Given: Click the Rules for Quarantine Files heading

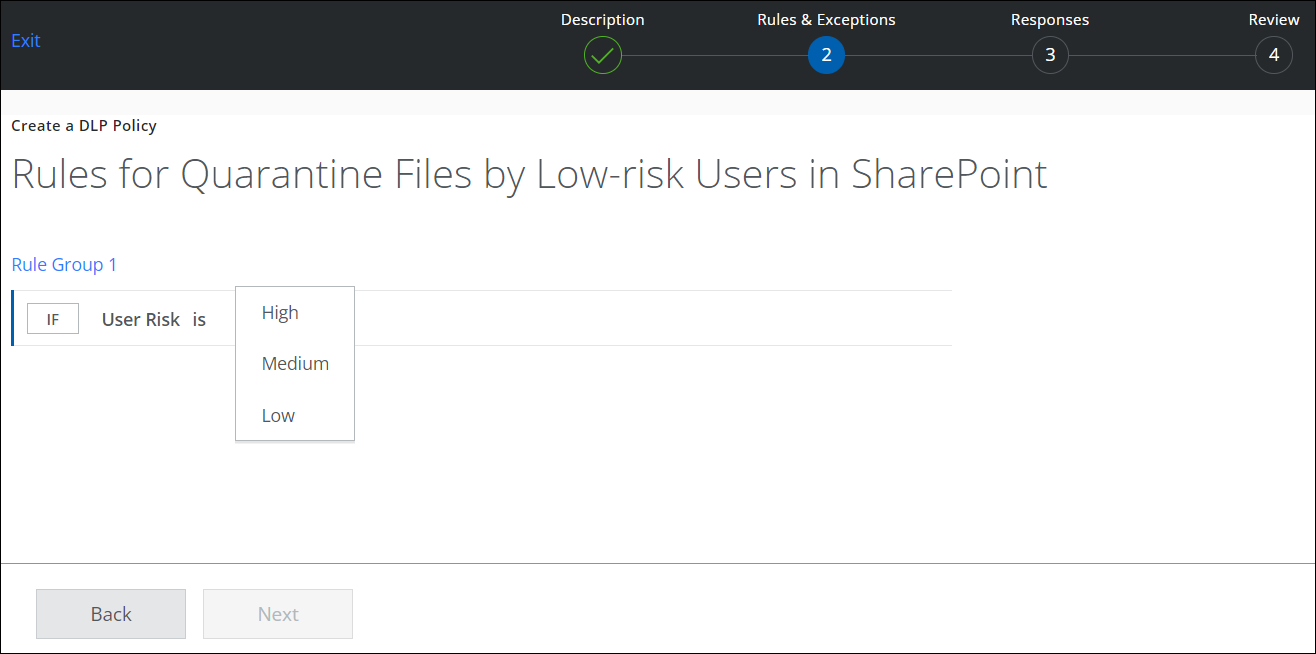Looking at the screenshot, I should tap(529, 175).
